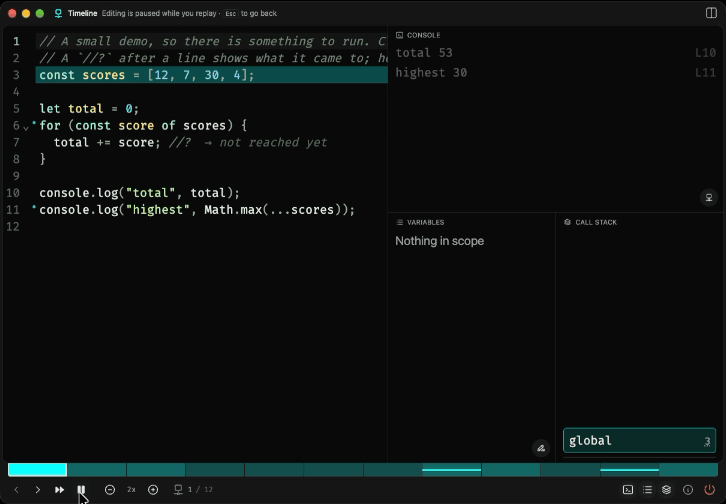
Task: Jump to the last timeline segment
Action: (x=688, y=470)
